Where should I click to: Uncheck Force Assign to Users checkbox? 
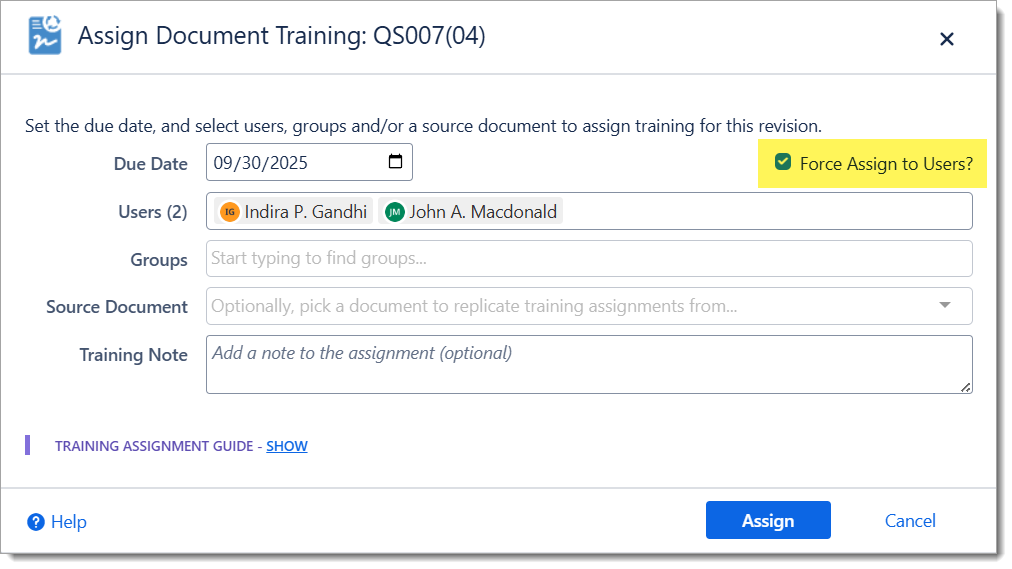(783, 162)
